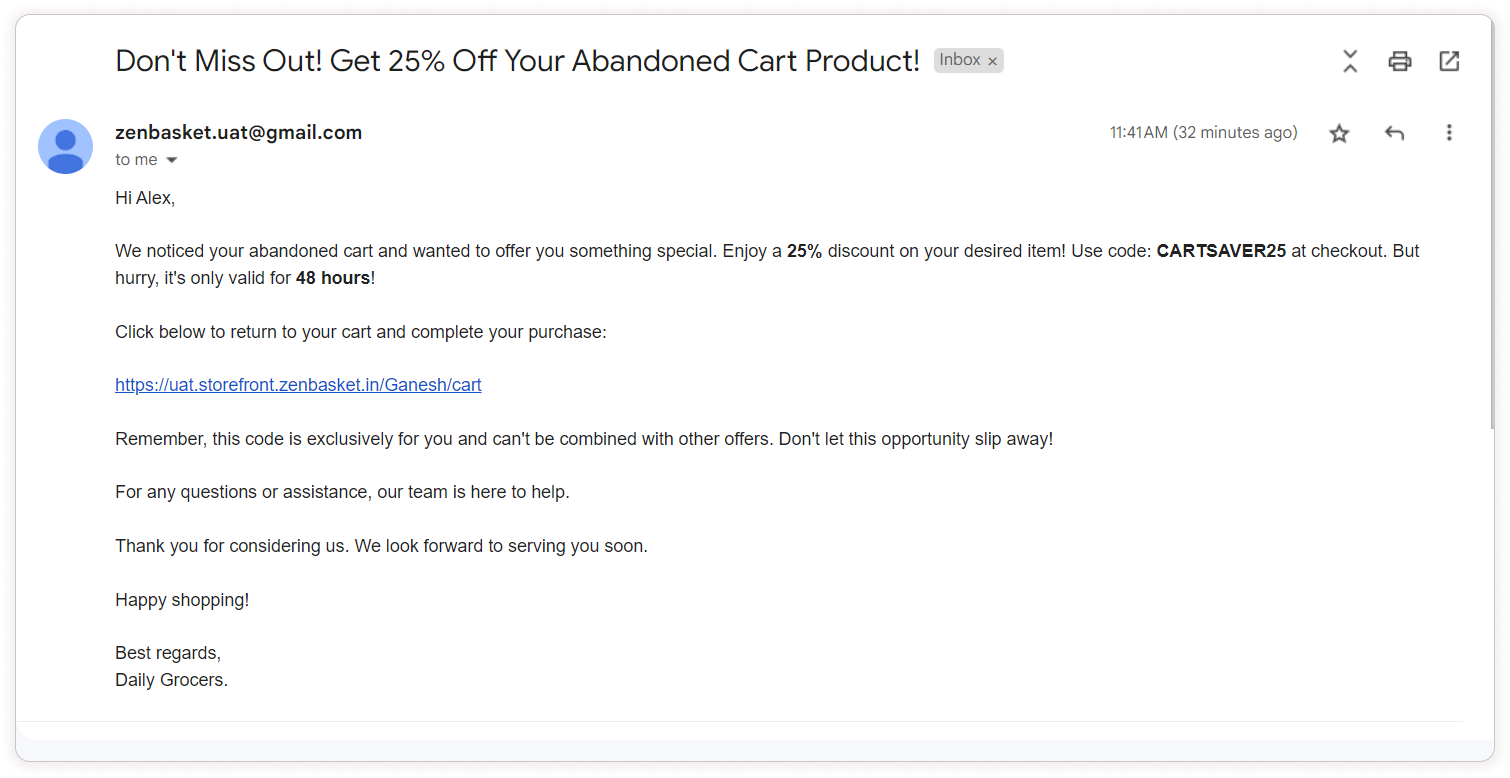Expand the "to me" recipient details arrow
The width and height of the screenshot is (1510, 778).
click(172, 160)
